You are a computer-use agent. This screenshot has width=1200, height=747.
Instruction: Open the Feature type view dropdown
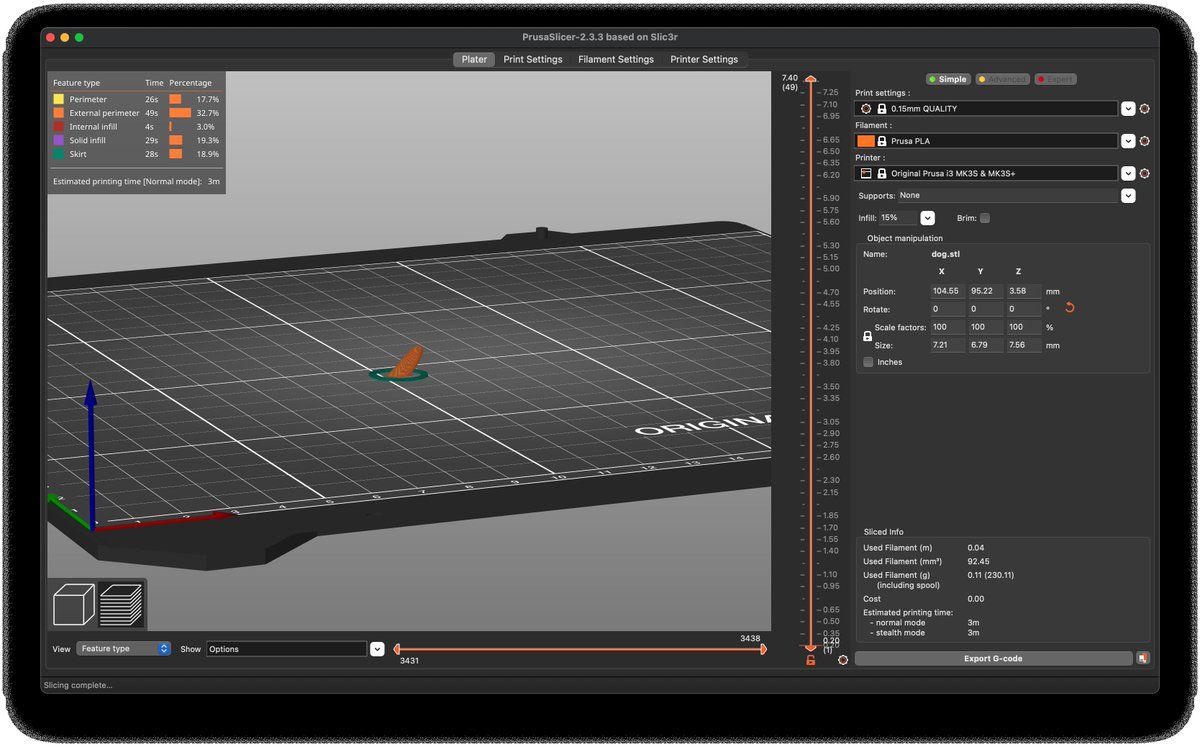[124, 649]
